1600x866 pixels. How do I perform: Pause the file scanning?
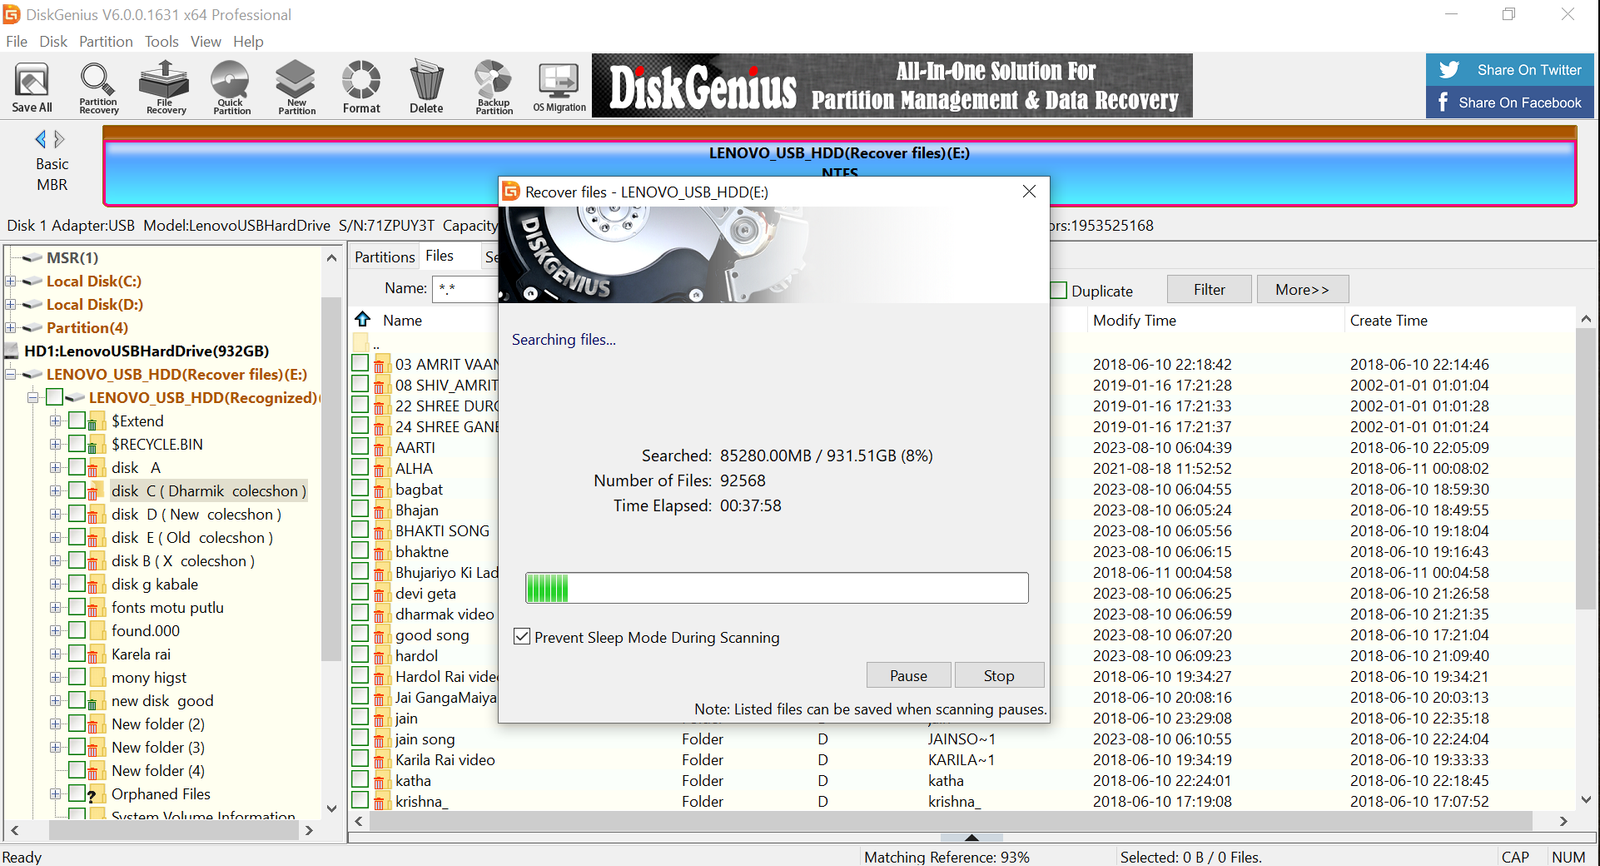(908, 676)
